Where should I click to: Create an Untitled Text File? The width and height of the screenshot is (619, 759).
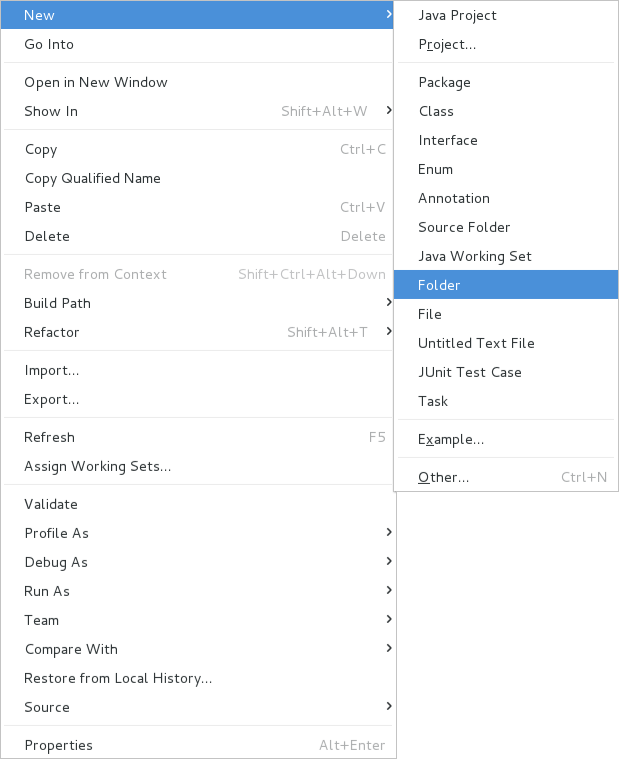[506, 343]
